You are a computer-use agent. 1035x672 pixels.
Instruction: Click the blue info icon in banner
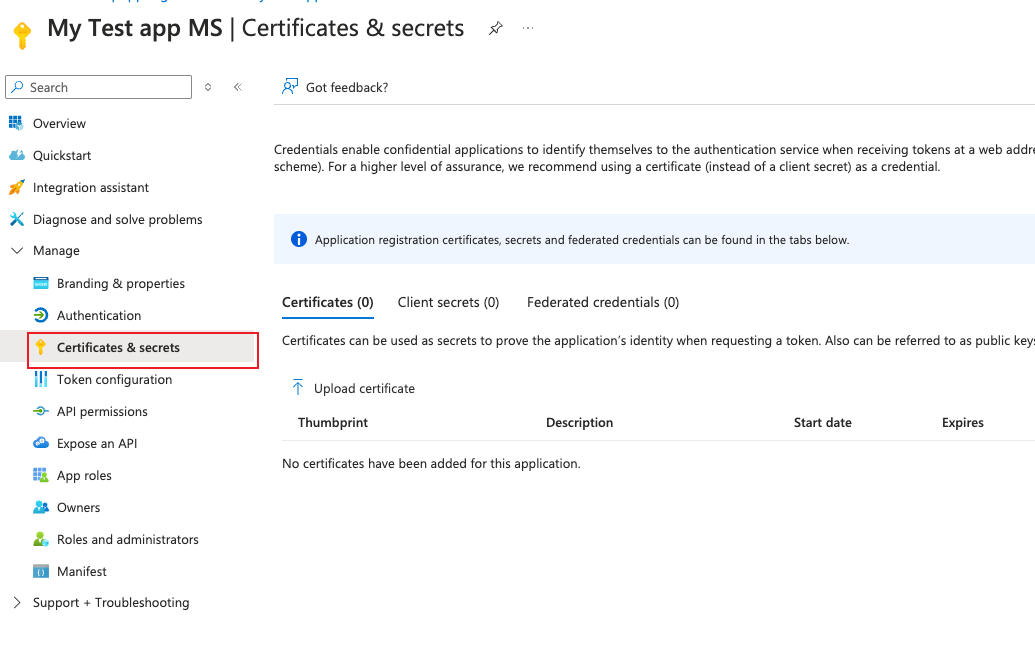click(299, 239)
